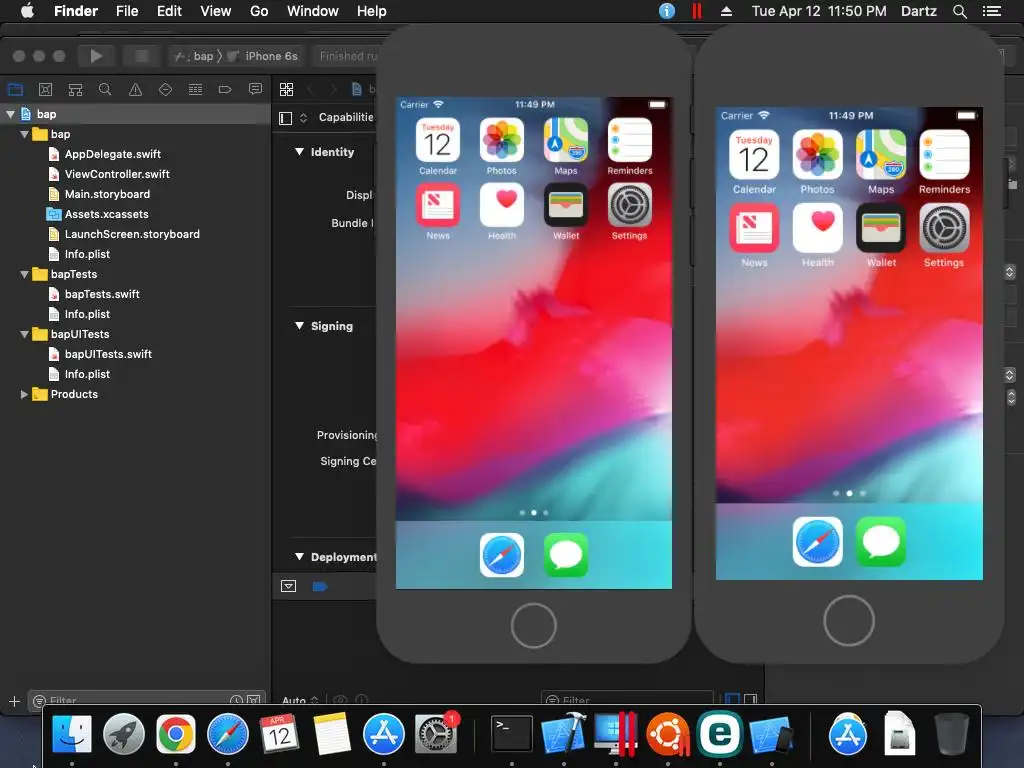The height and width of the screenshot is (768, 1024).
Task: Open the Issue navigator warning icon
Action: pos(135,89)
